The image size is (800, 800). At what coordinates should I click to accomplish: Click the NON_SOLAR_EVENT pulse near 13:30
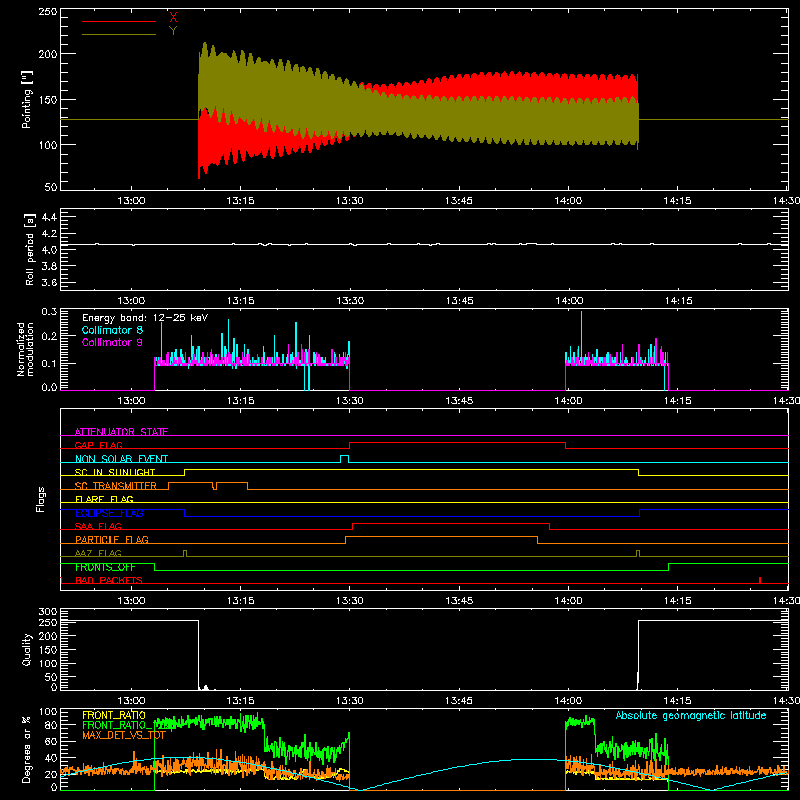tap(344, 459)
